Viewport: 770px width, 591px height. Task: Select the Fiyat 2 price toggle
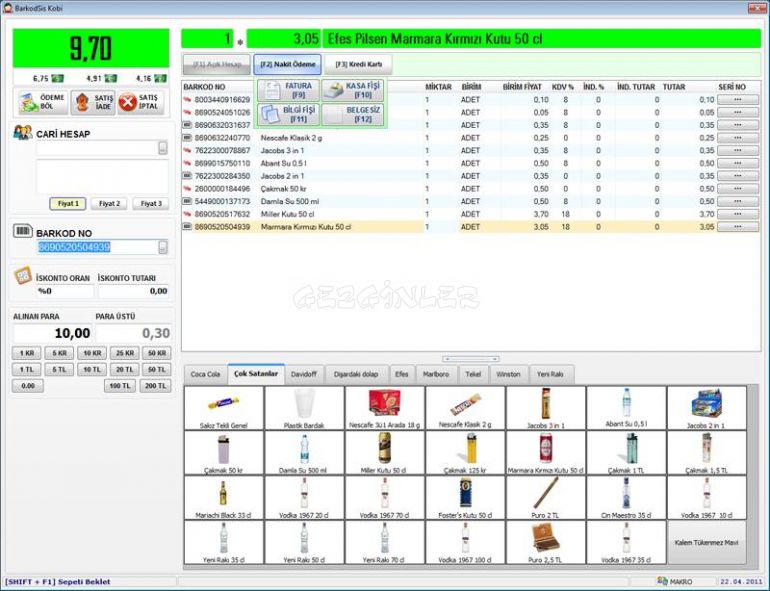pos(109,203)
